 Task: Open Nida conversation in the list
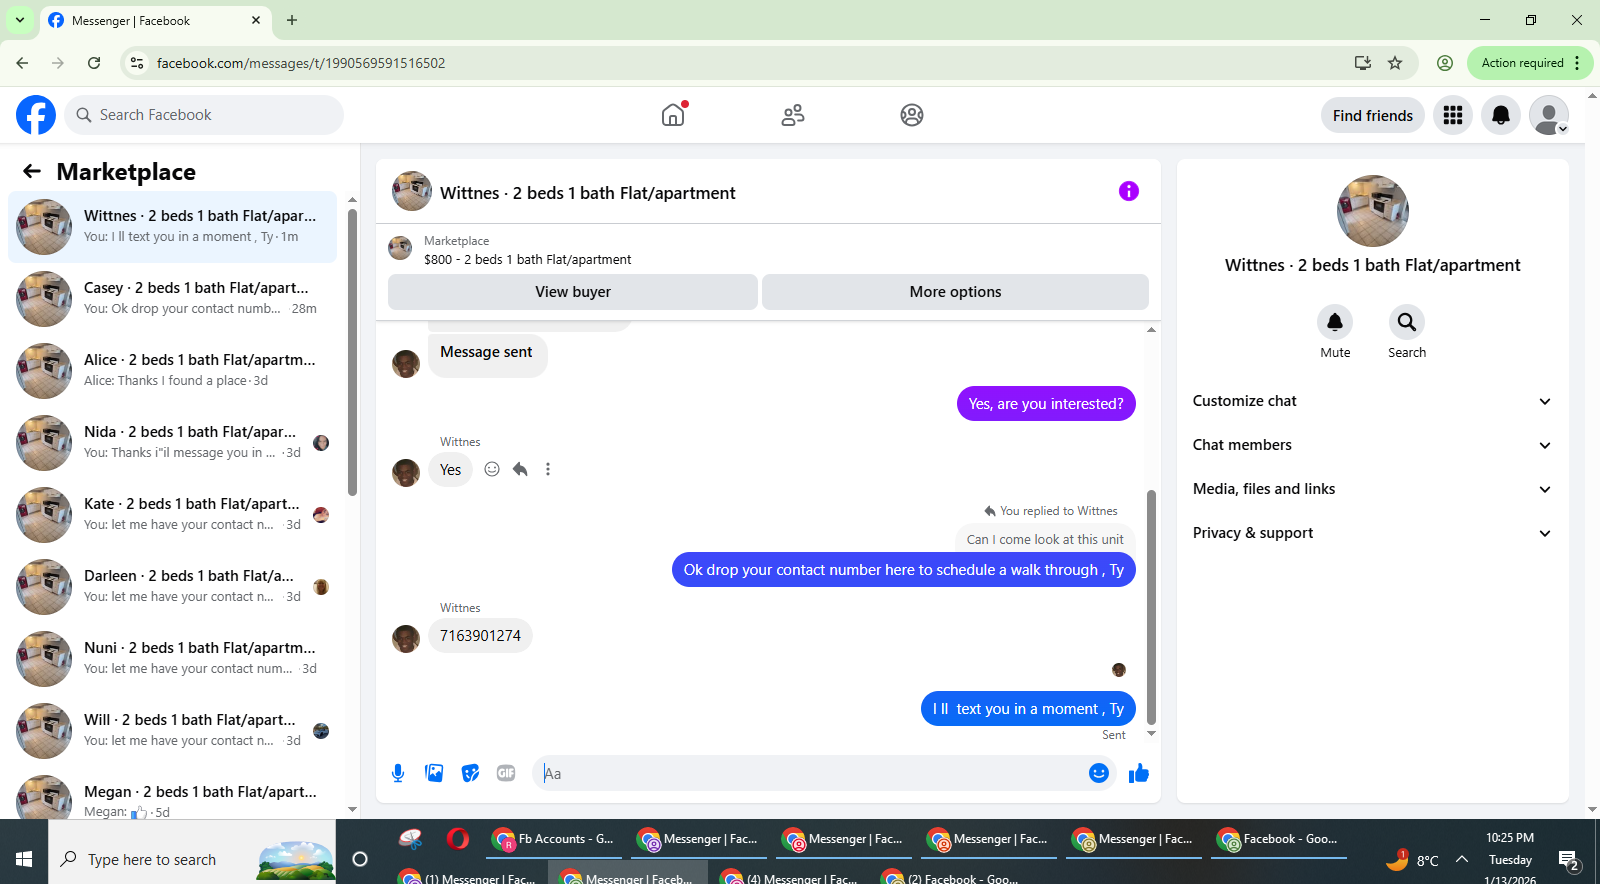tap(173, 443)
